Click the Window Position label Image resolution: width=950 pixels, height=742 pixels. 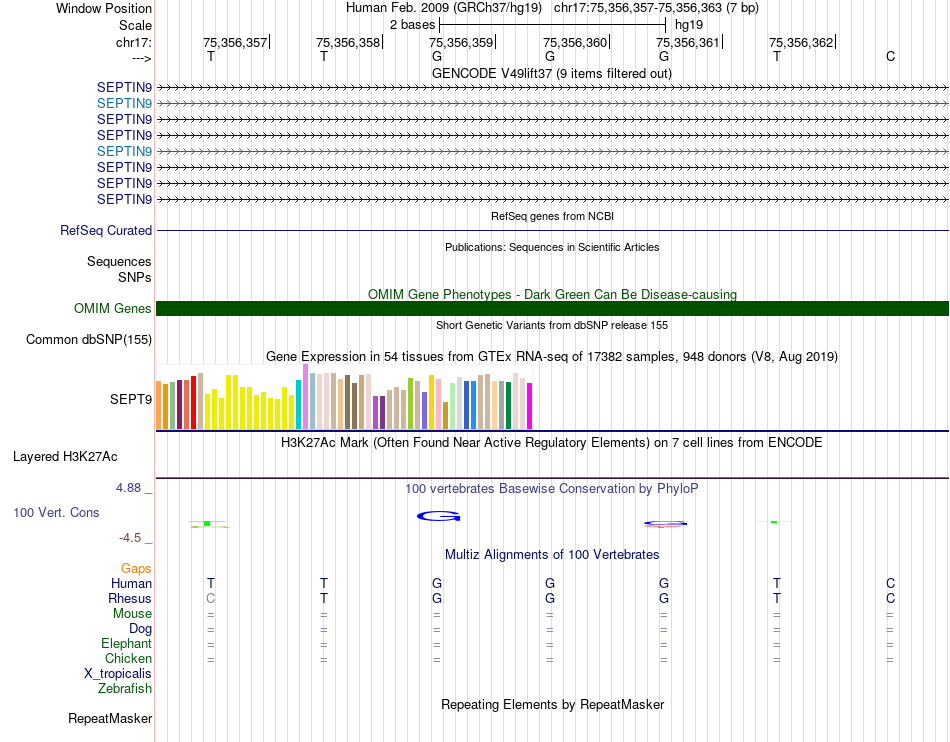[104, 8]
